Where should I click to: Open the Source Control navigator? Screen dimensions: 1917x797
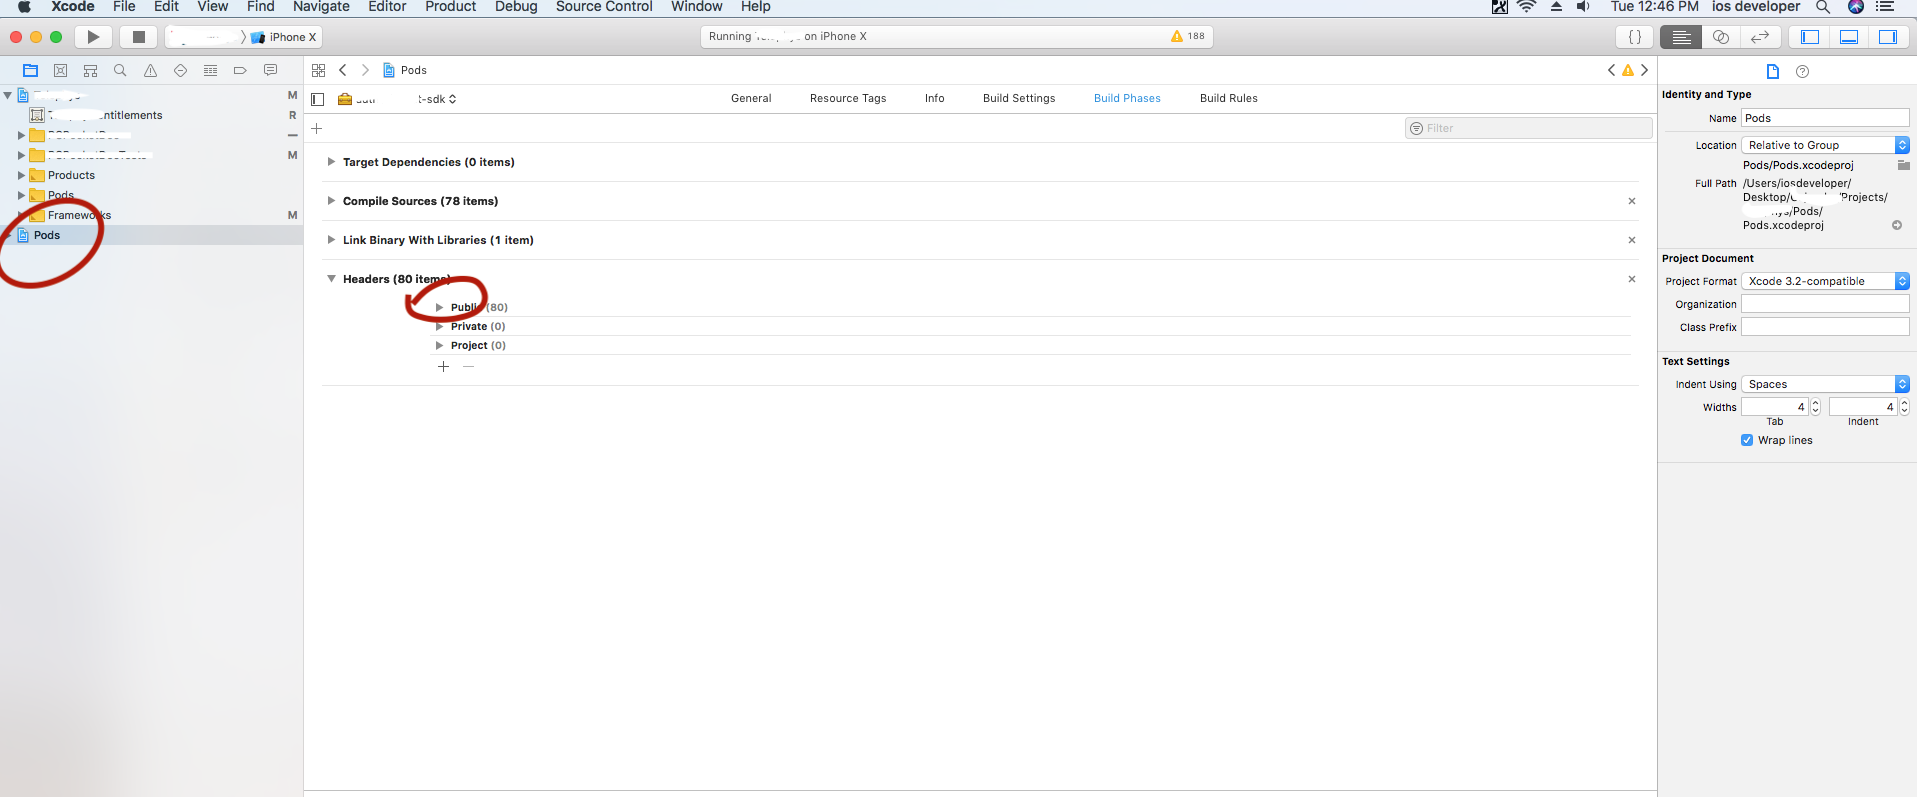[x=60, y=70]
